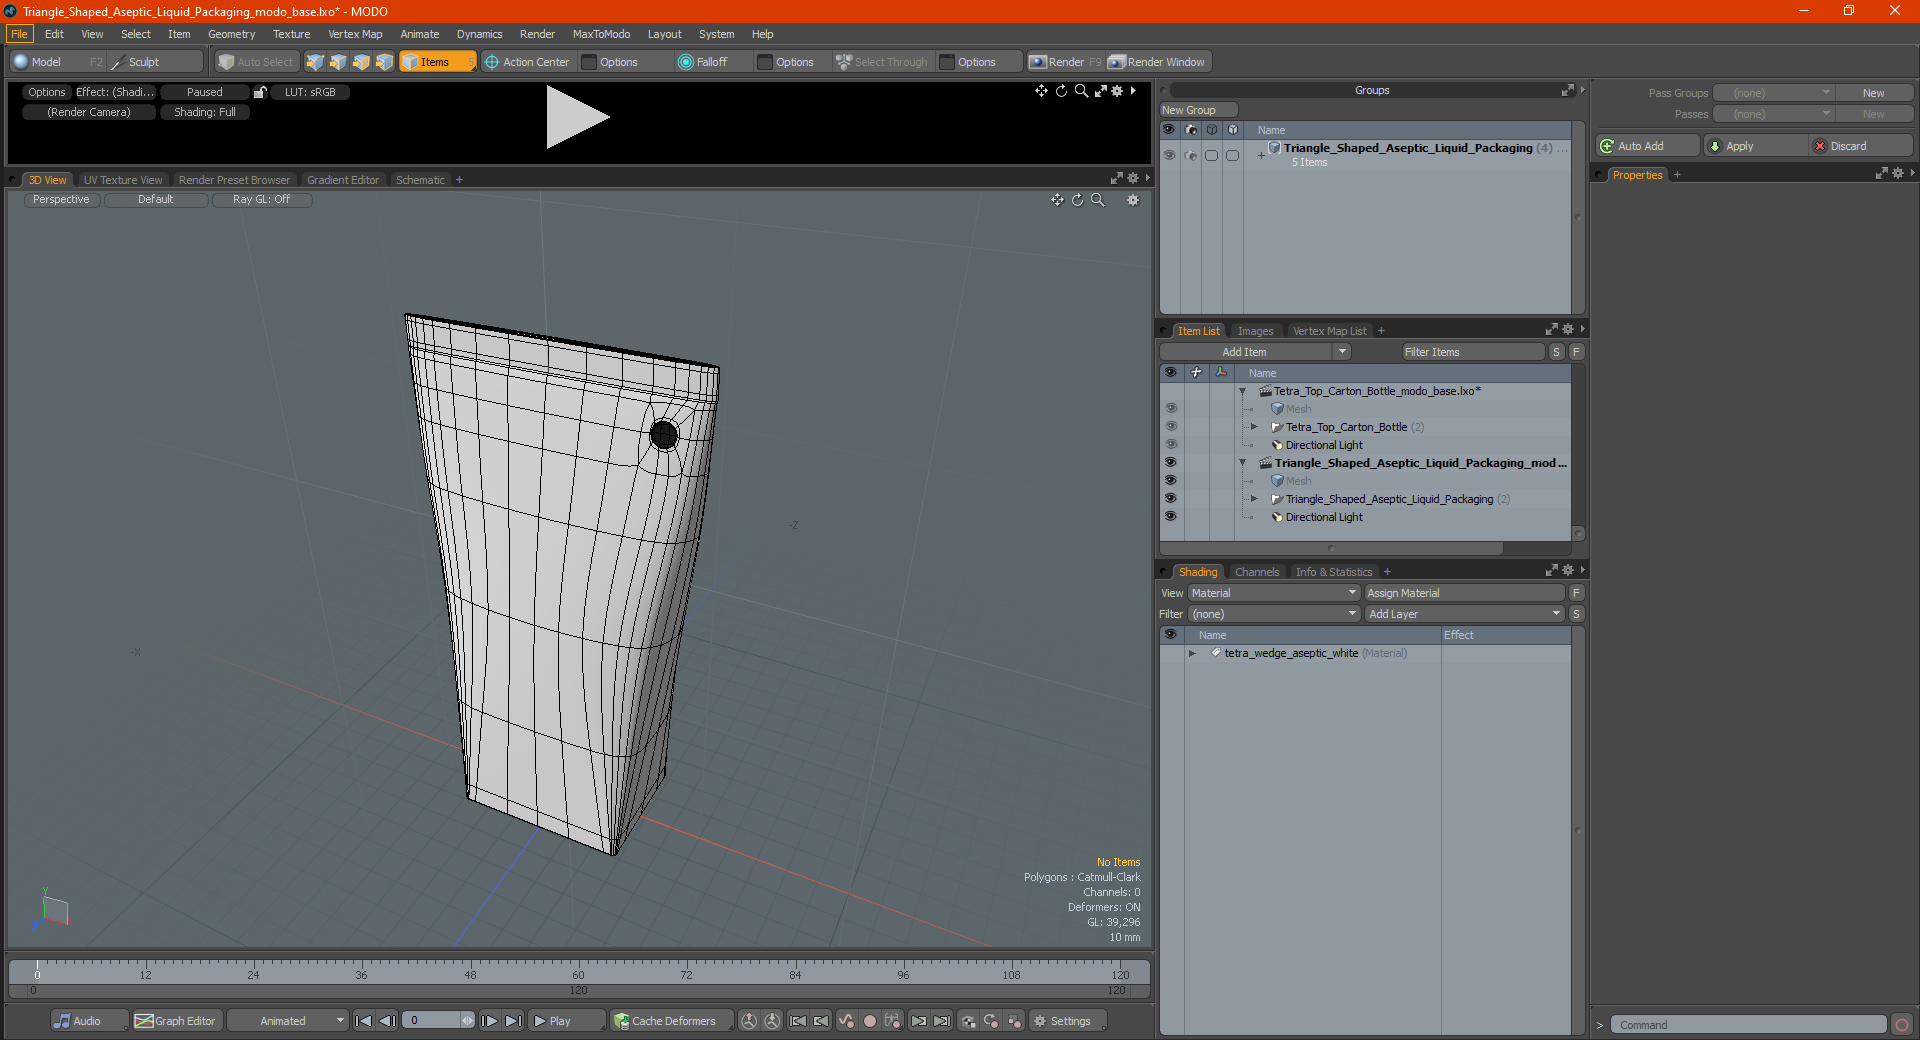
Task: Expand Triangle_Shaped_Aseptic_Liquid_Packaging group item
Action: pyautogui.click(x=1255, y=499)
